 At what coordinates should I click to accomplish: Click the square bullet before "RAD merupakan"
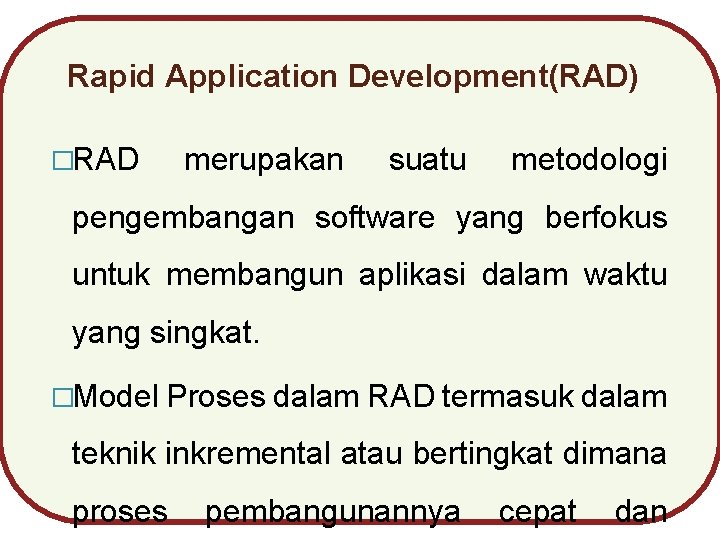63,161
